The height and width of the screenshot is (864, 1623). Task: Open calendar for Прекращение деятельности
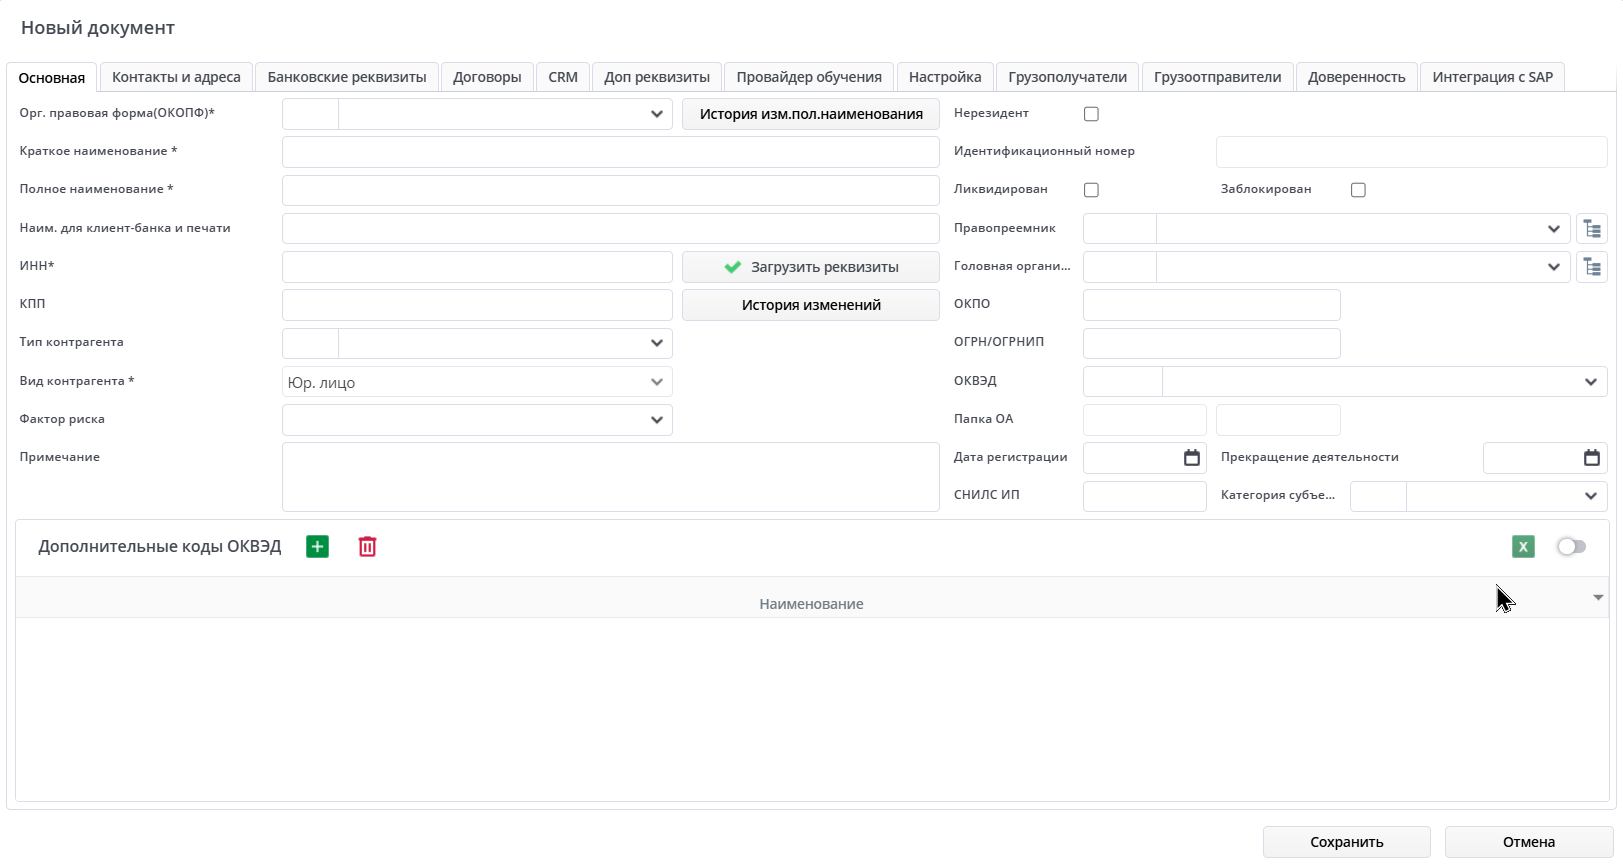1591,458
